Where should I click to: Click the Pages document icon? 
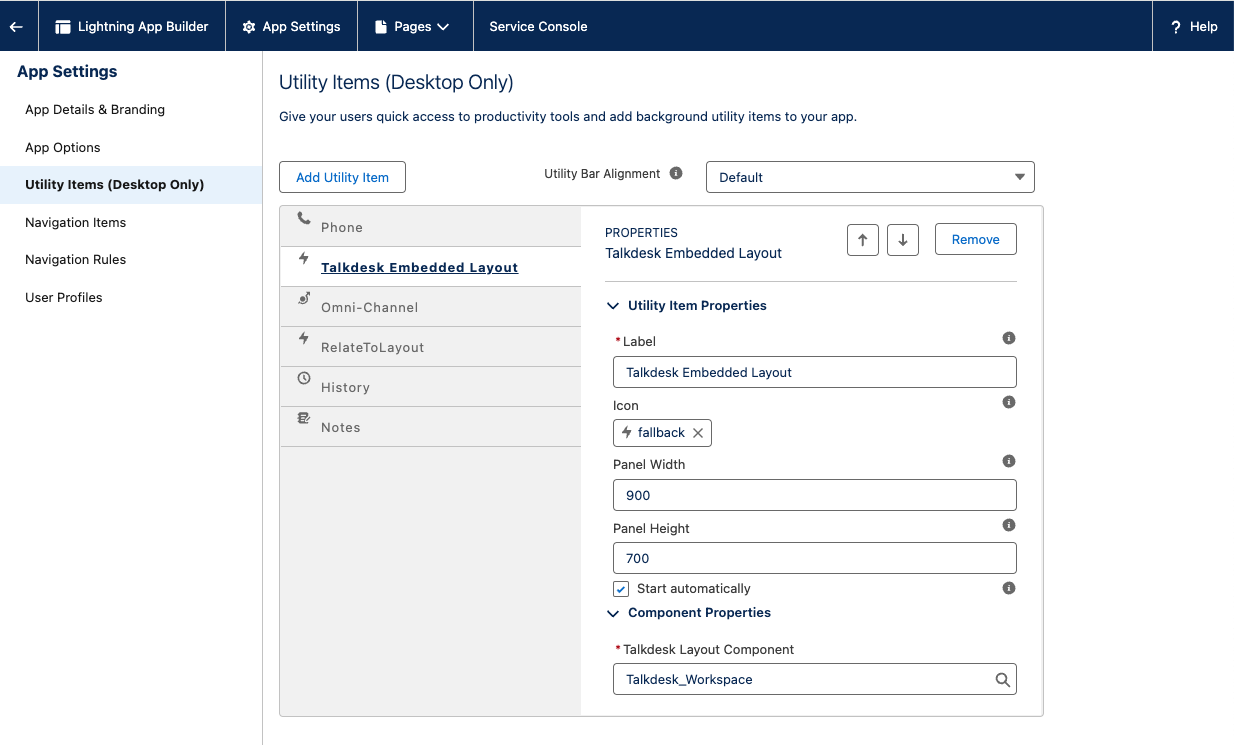(381, 27)
